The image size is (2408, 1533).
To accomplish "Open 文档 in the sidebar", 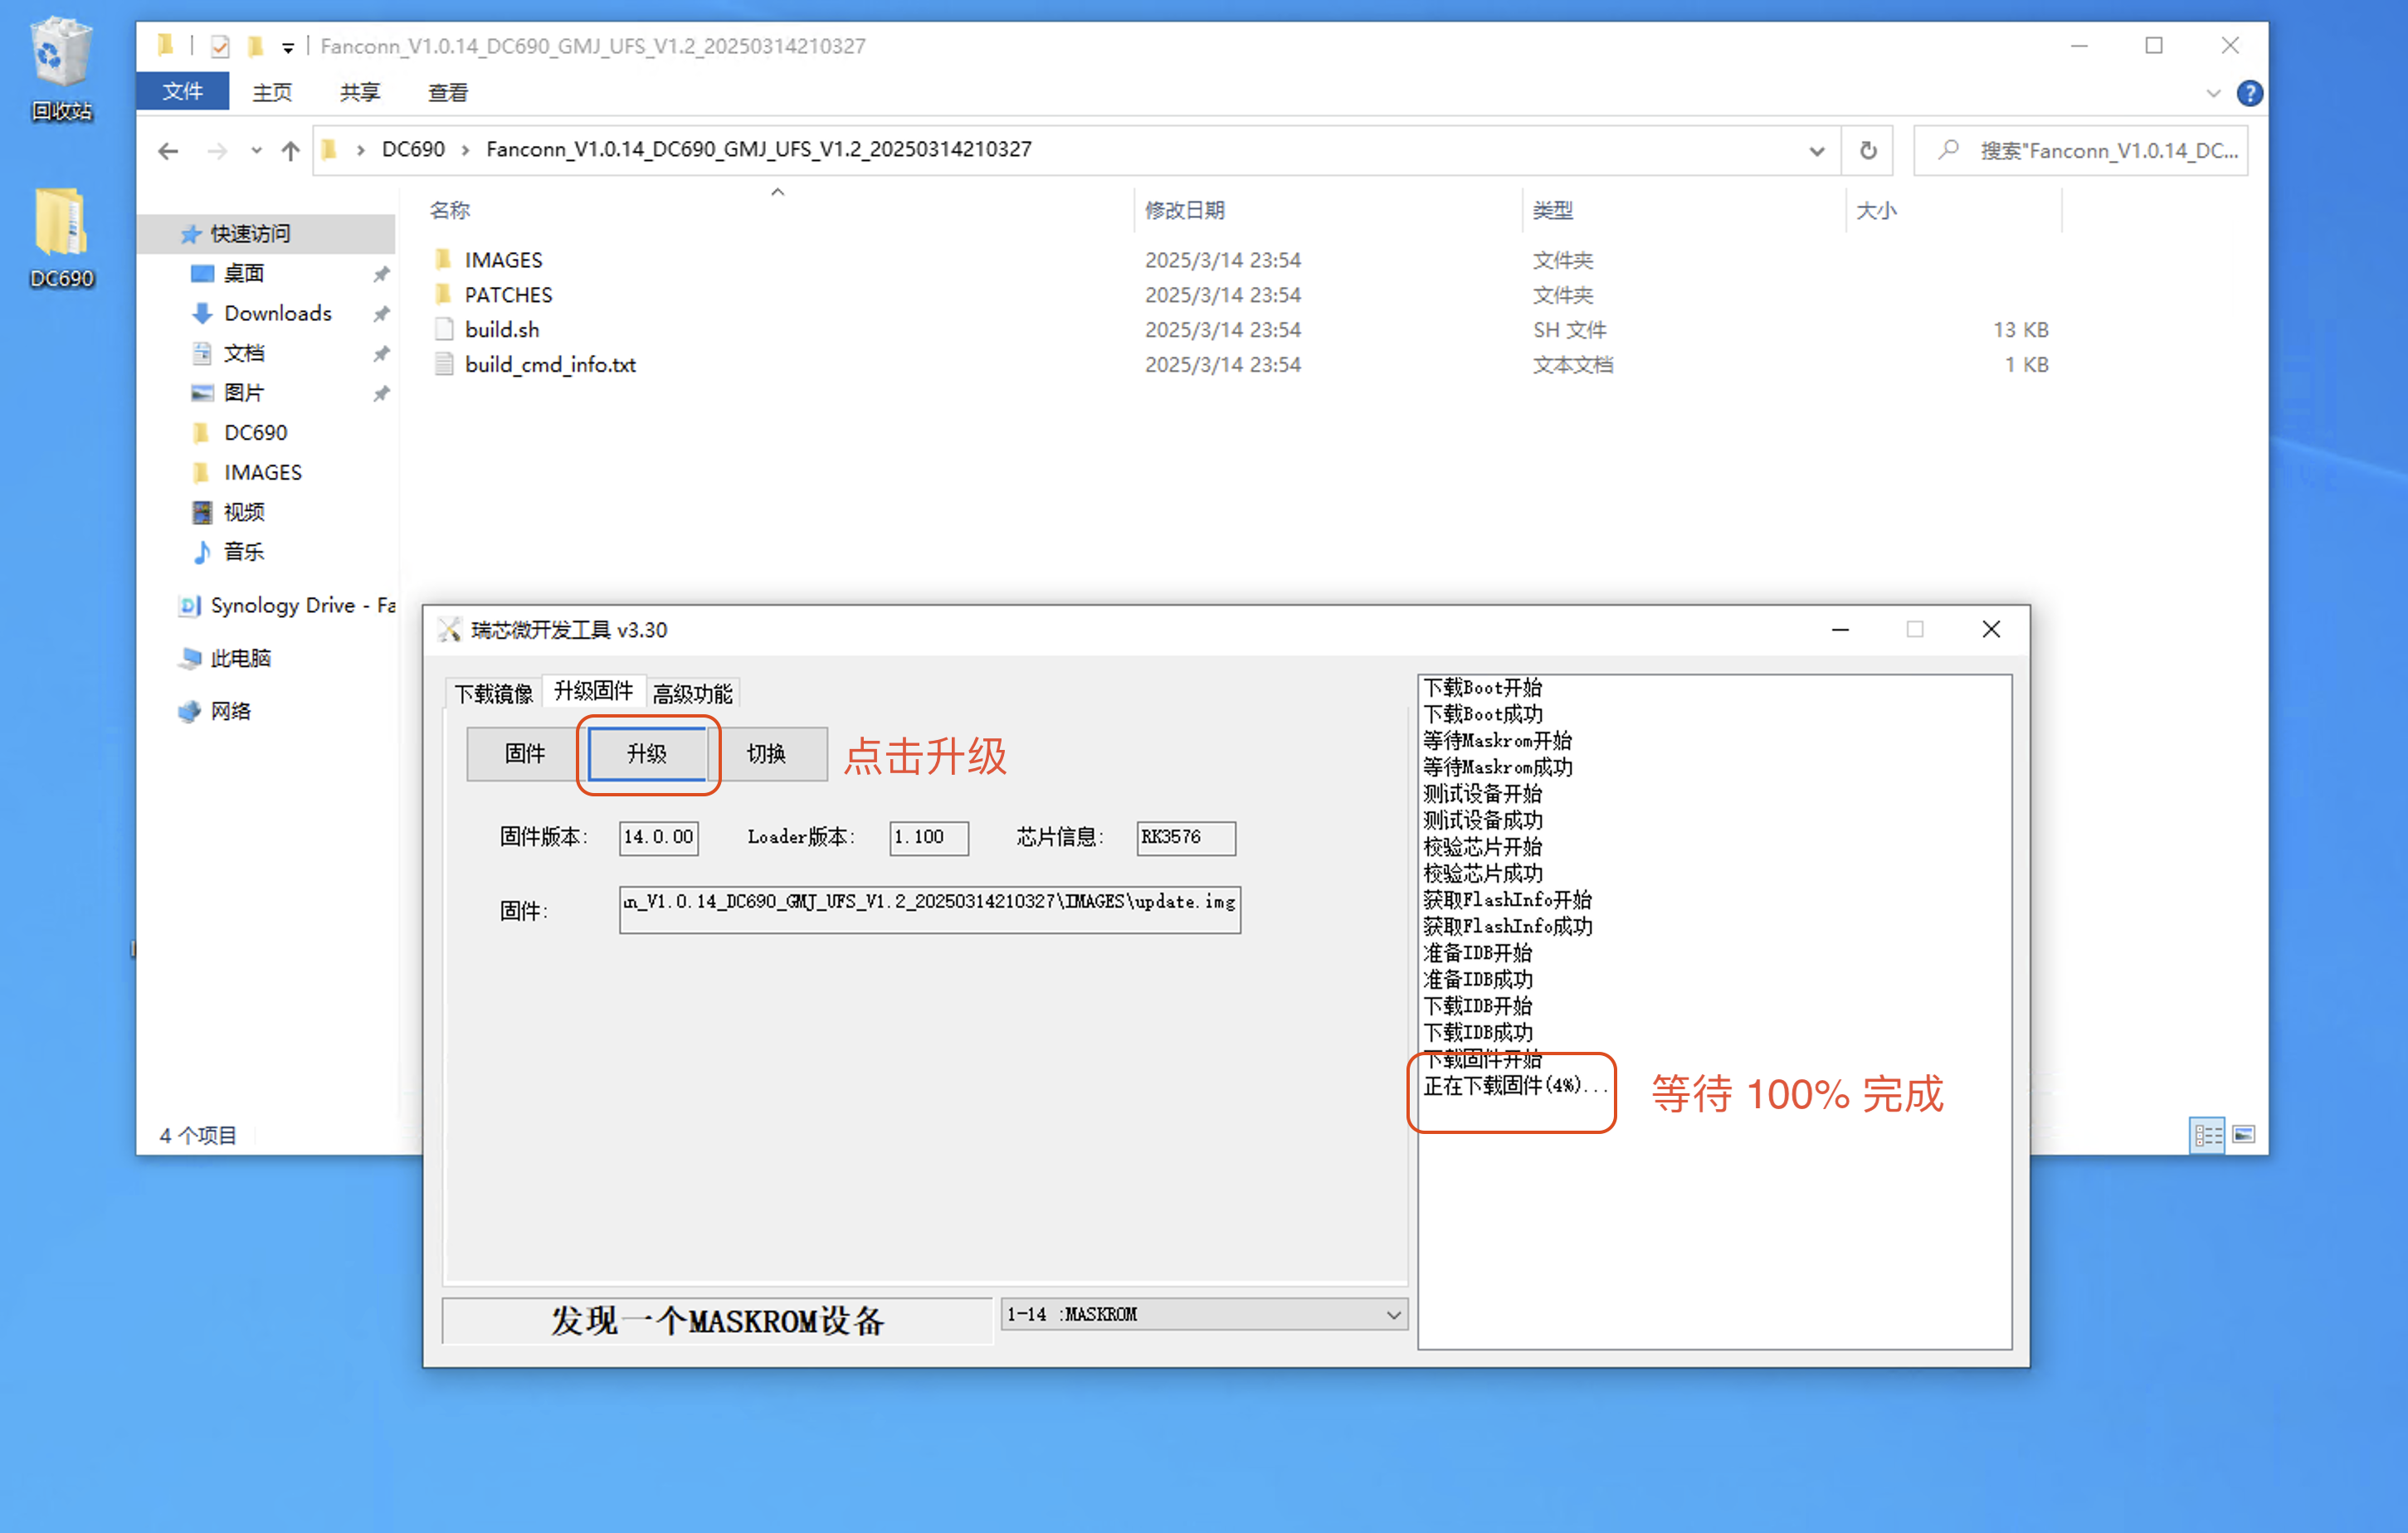I will (x=243, y=353).
